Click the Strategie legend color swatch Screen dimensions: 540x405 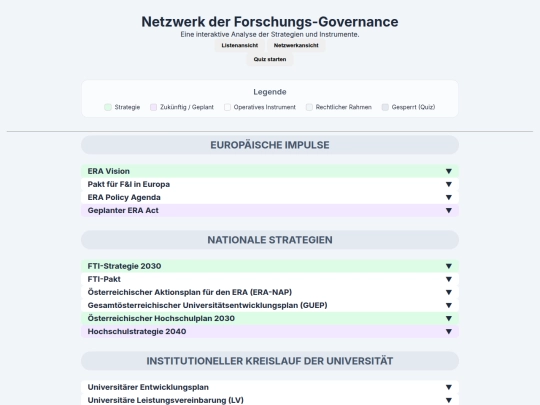pyautogui.click(x=108, y=107)
